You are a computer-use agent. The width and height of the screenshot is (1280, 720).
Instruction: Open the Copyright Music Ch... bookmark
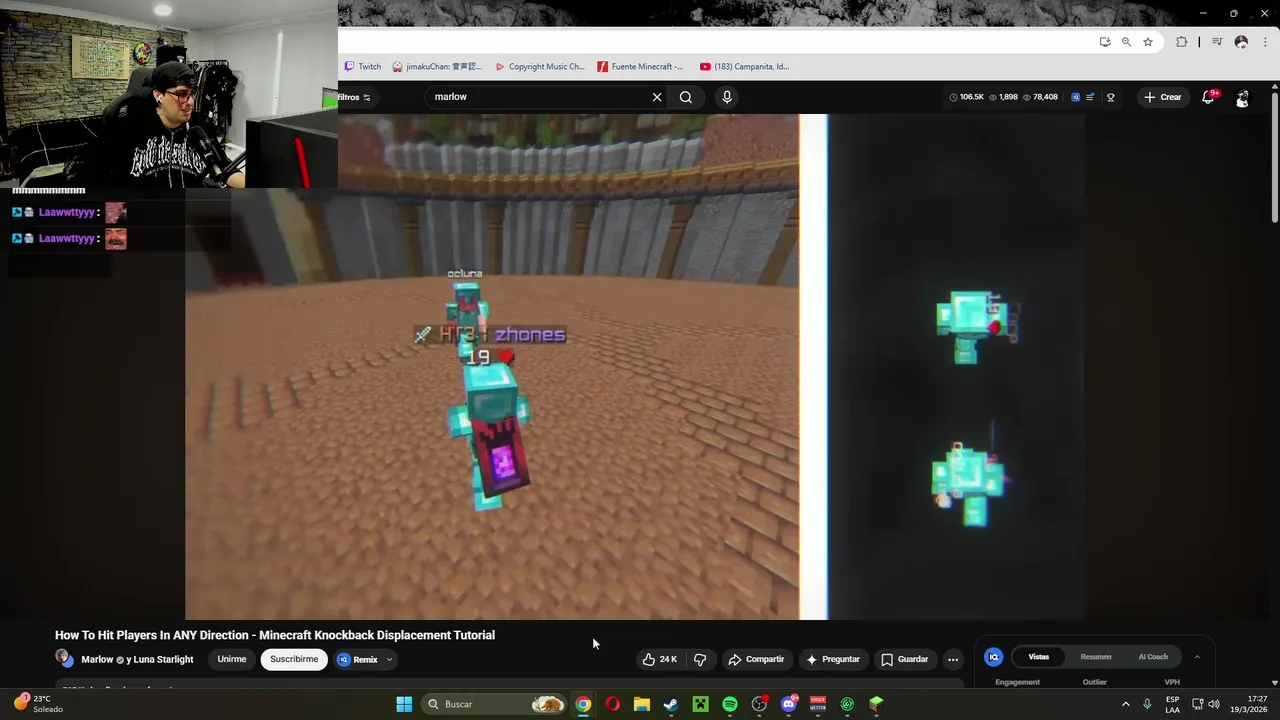click(540, 67)
